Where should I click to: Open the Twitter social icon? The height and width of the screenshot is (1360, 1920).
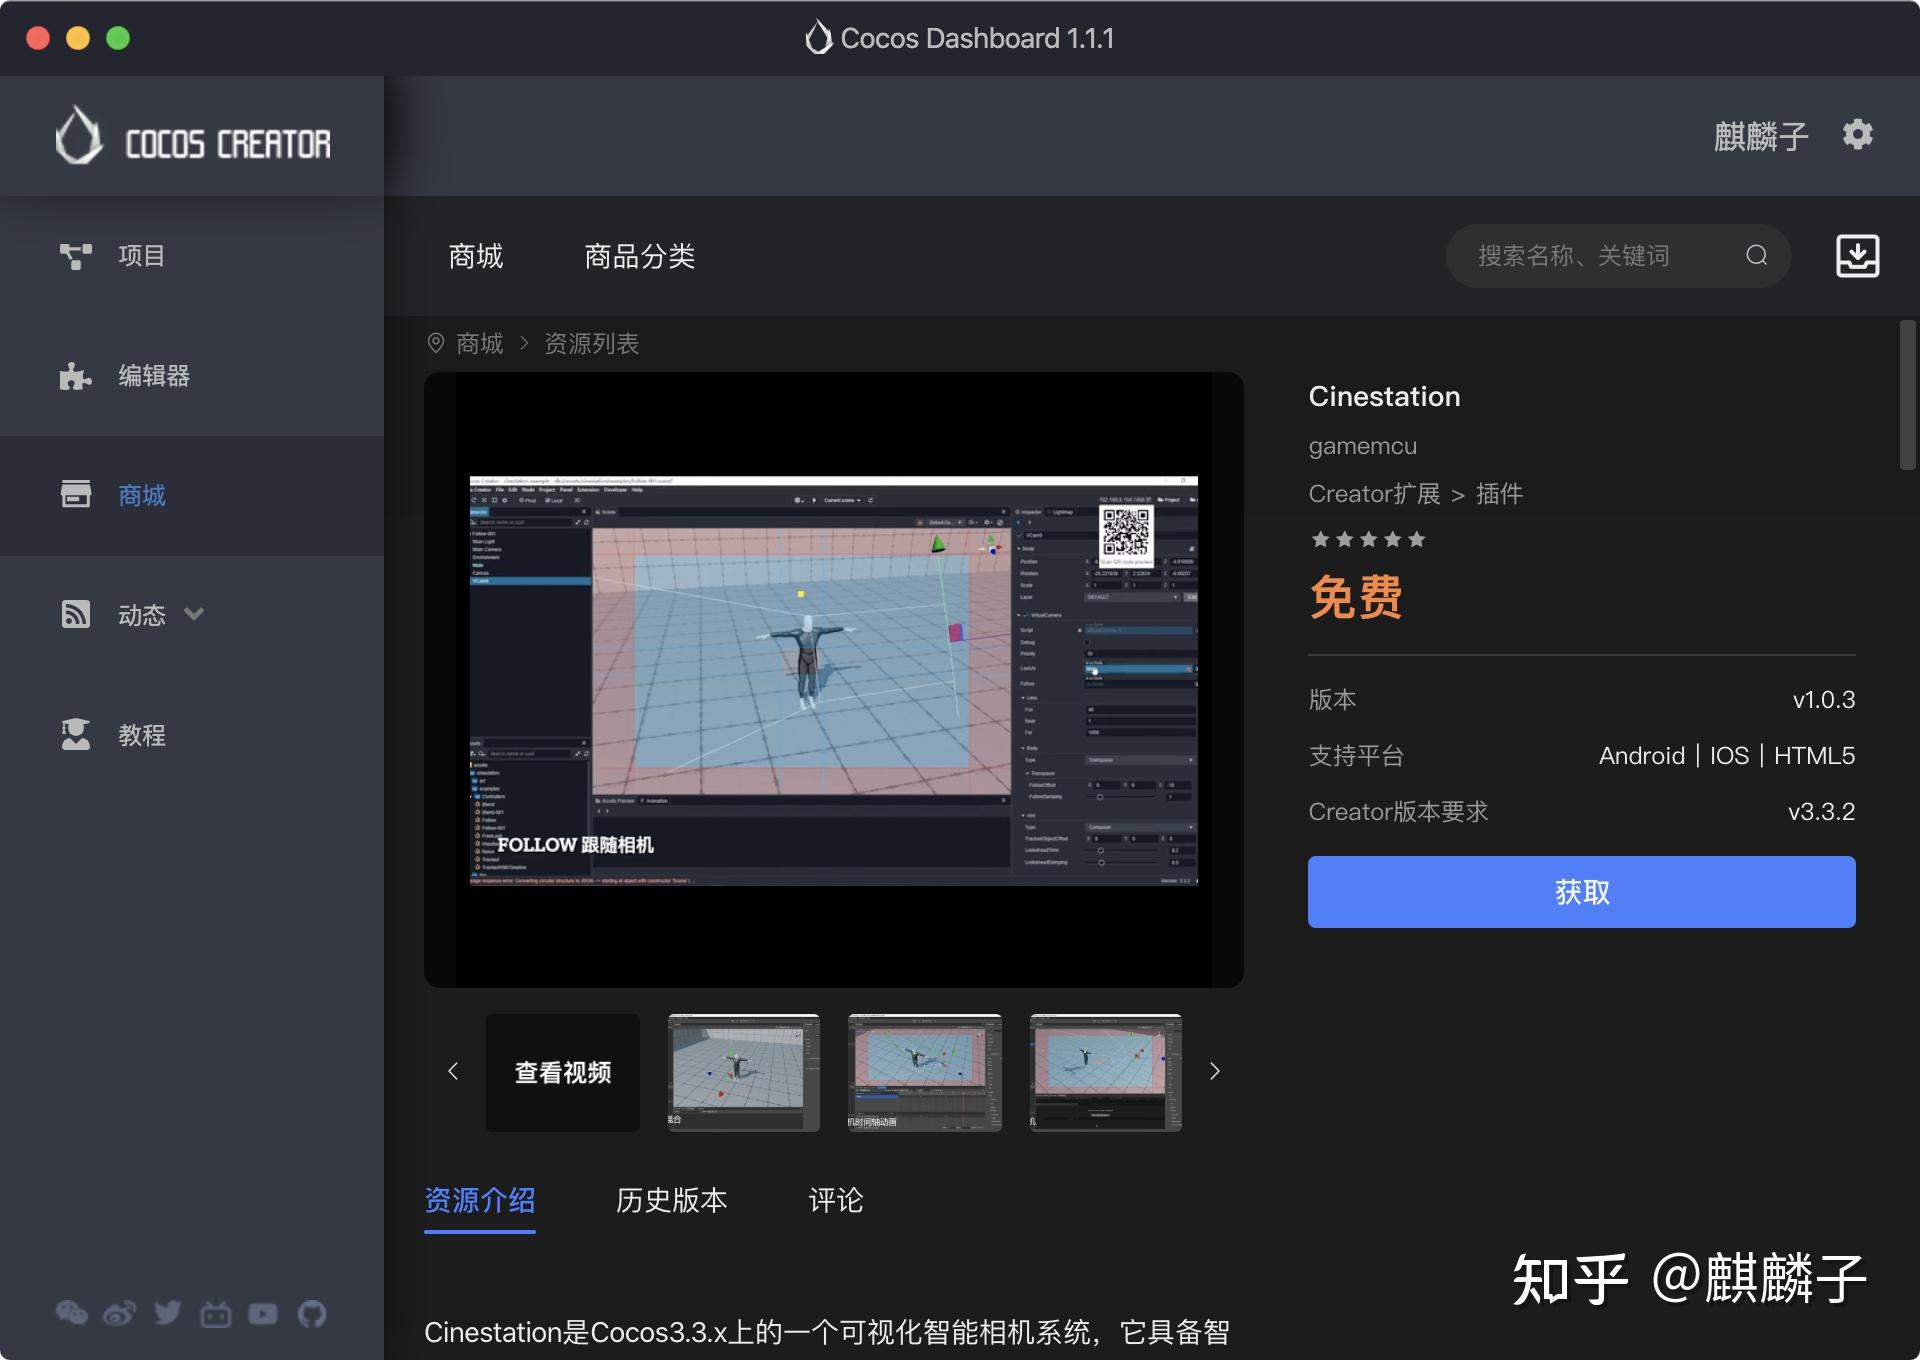tap(167, 1314)
